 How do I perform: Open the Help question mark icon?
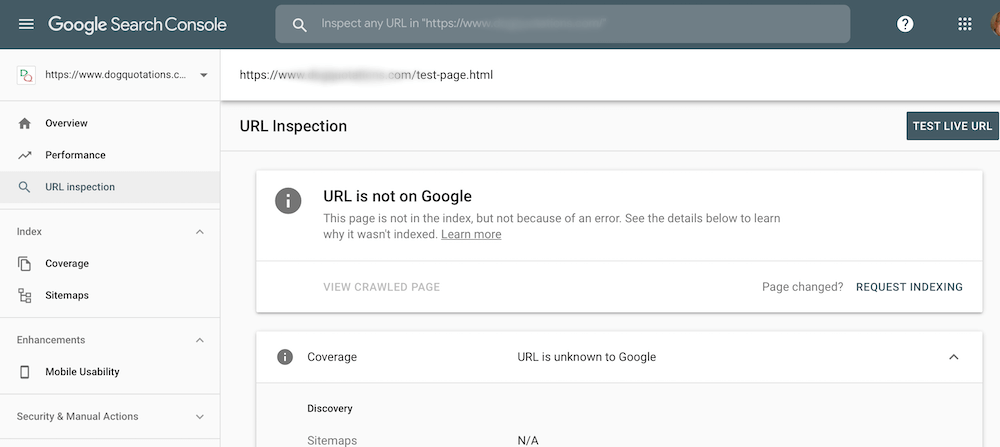[905, 24]
